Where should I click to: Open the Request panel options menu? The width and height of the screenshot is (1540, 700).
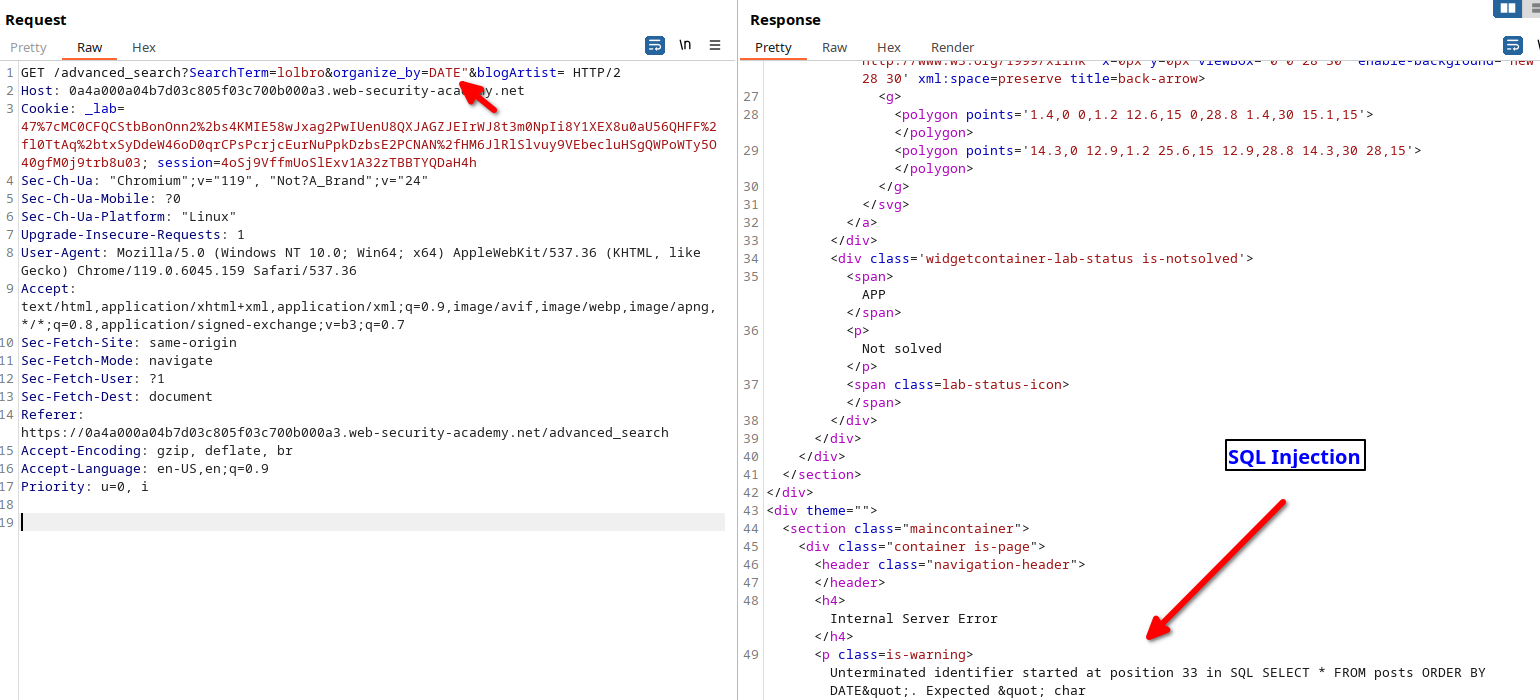(x=715, y=45)
